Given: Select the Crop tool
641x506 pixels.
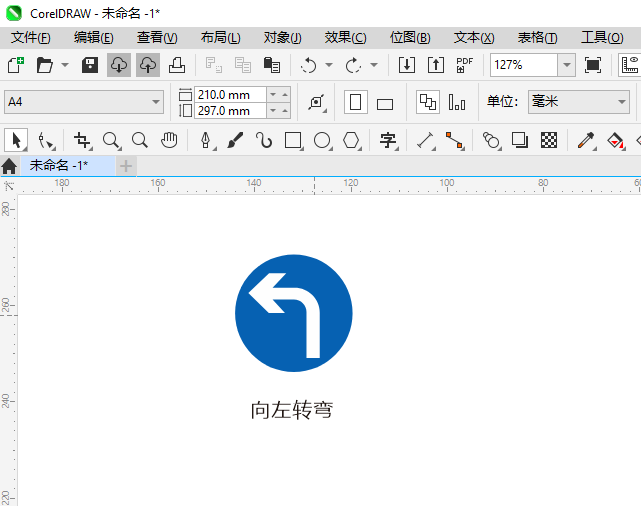Looking at the screenshot, I should click(x=82, y=141).
